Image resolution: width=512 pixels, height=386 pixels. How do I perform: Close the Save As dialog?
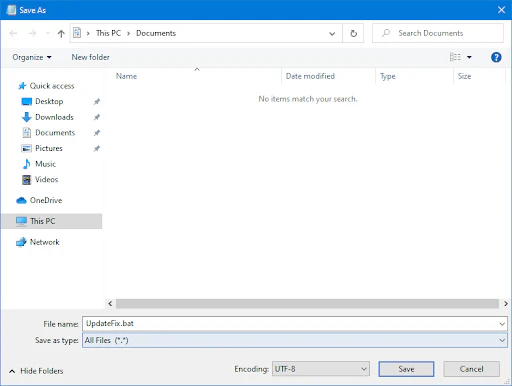click(501, 10)
